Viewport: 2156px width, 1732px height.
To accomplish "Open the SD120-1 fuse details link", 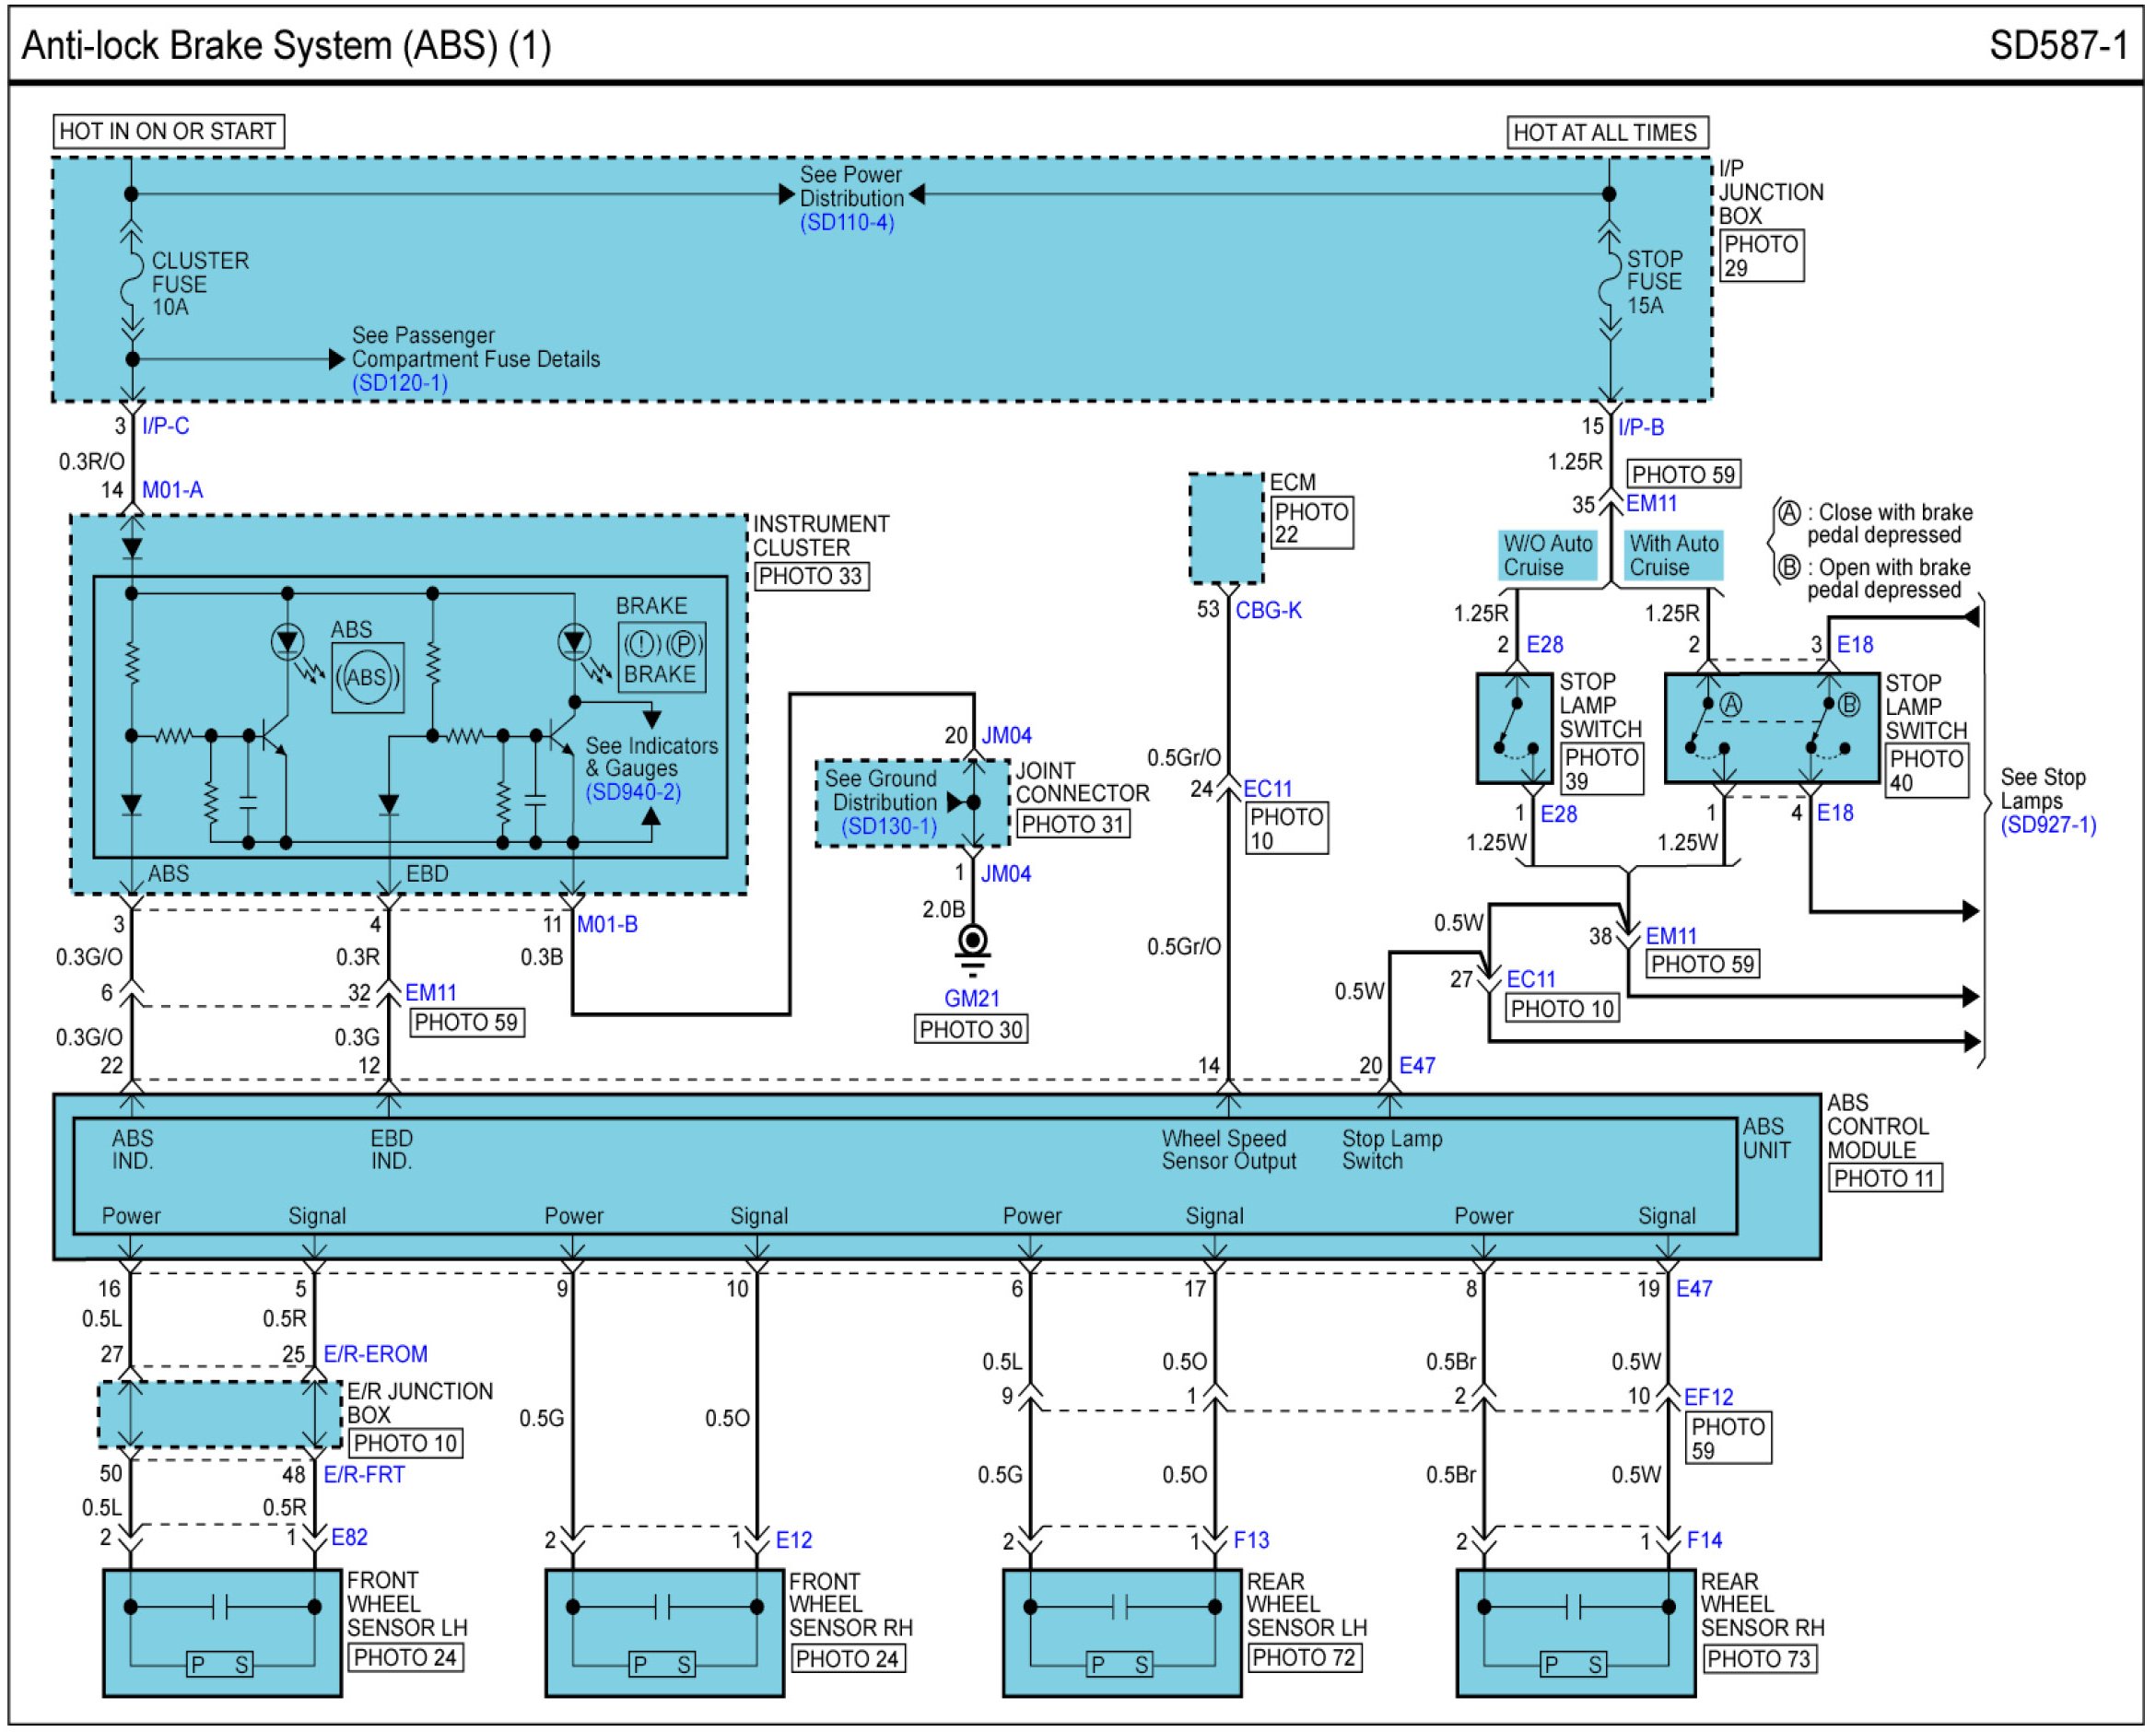I will click(399, 383).
